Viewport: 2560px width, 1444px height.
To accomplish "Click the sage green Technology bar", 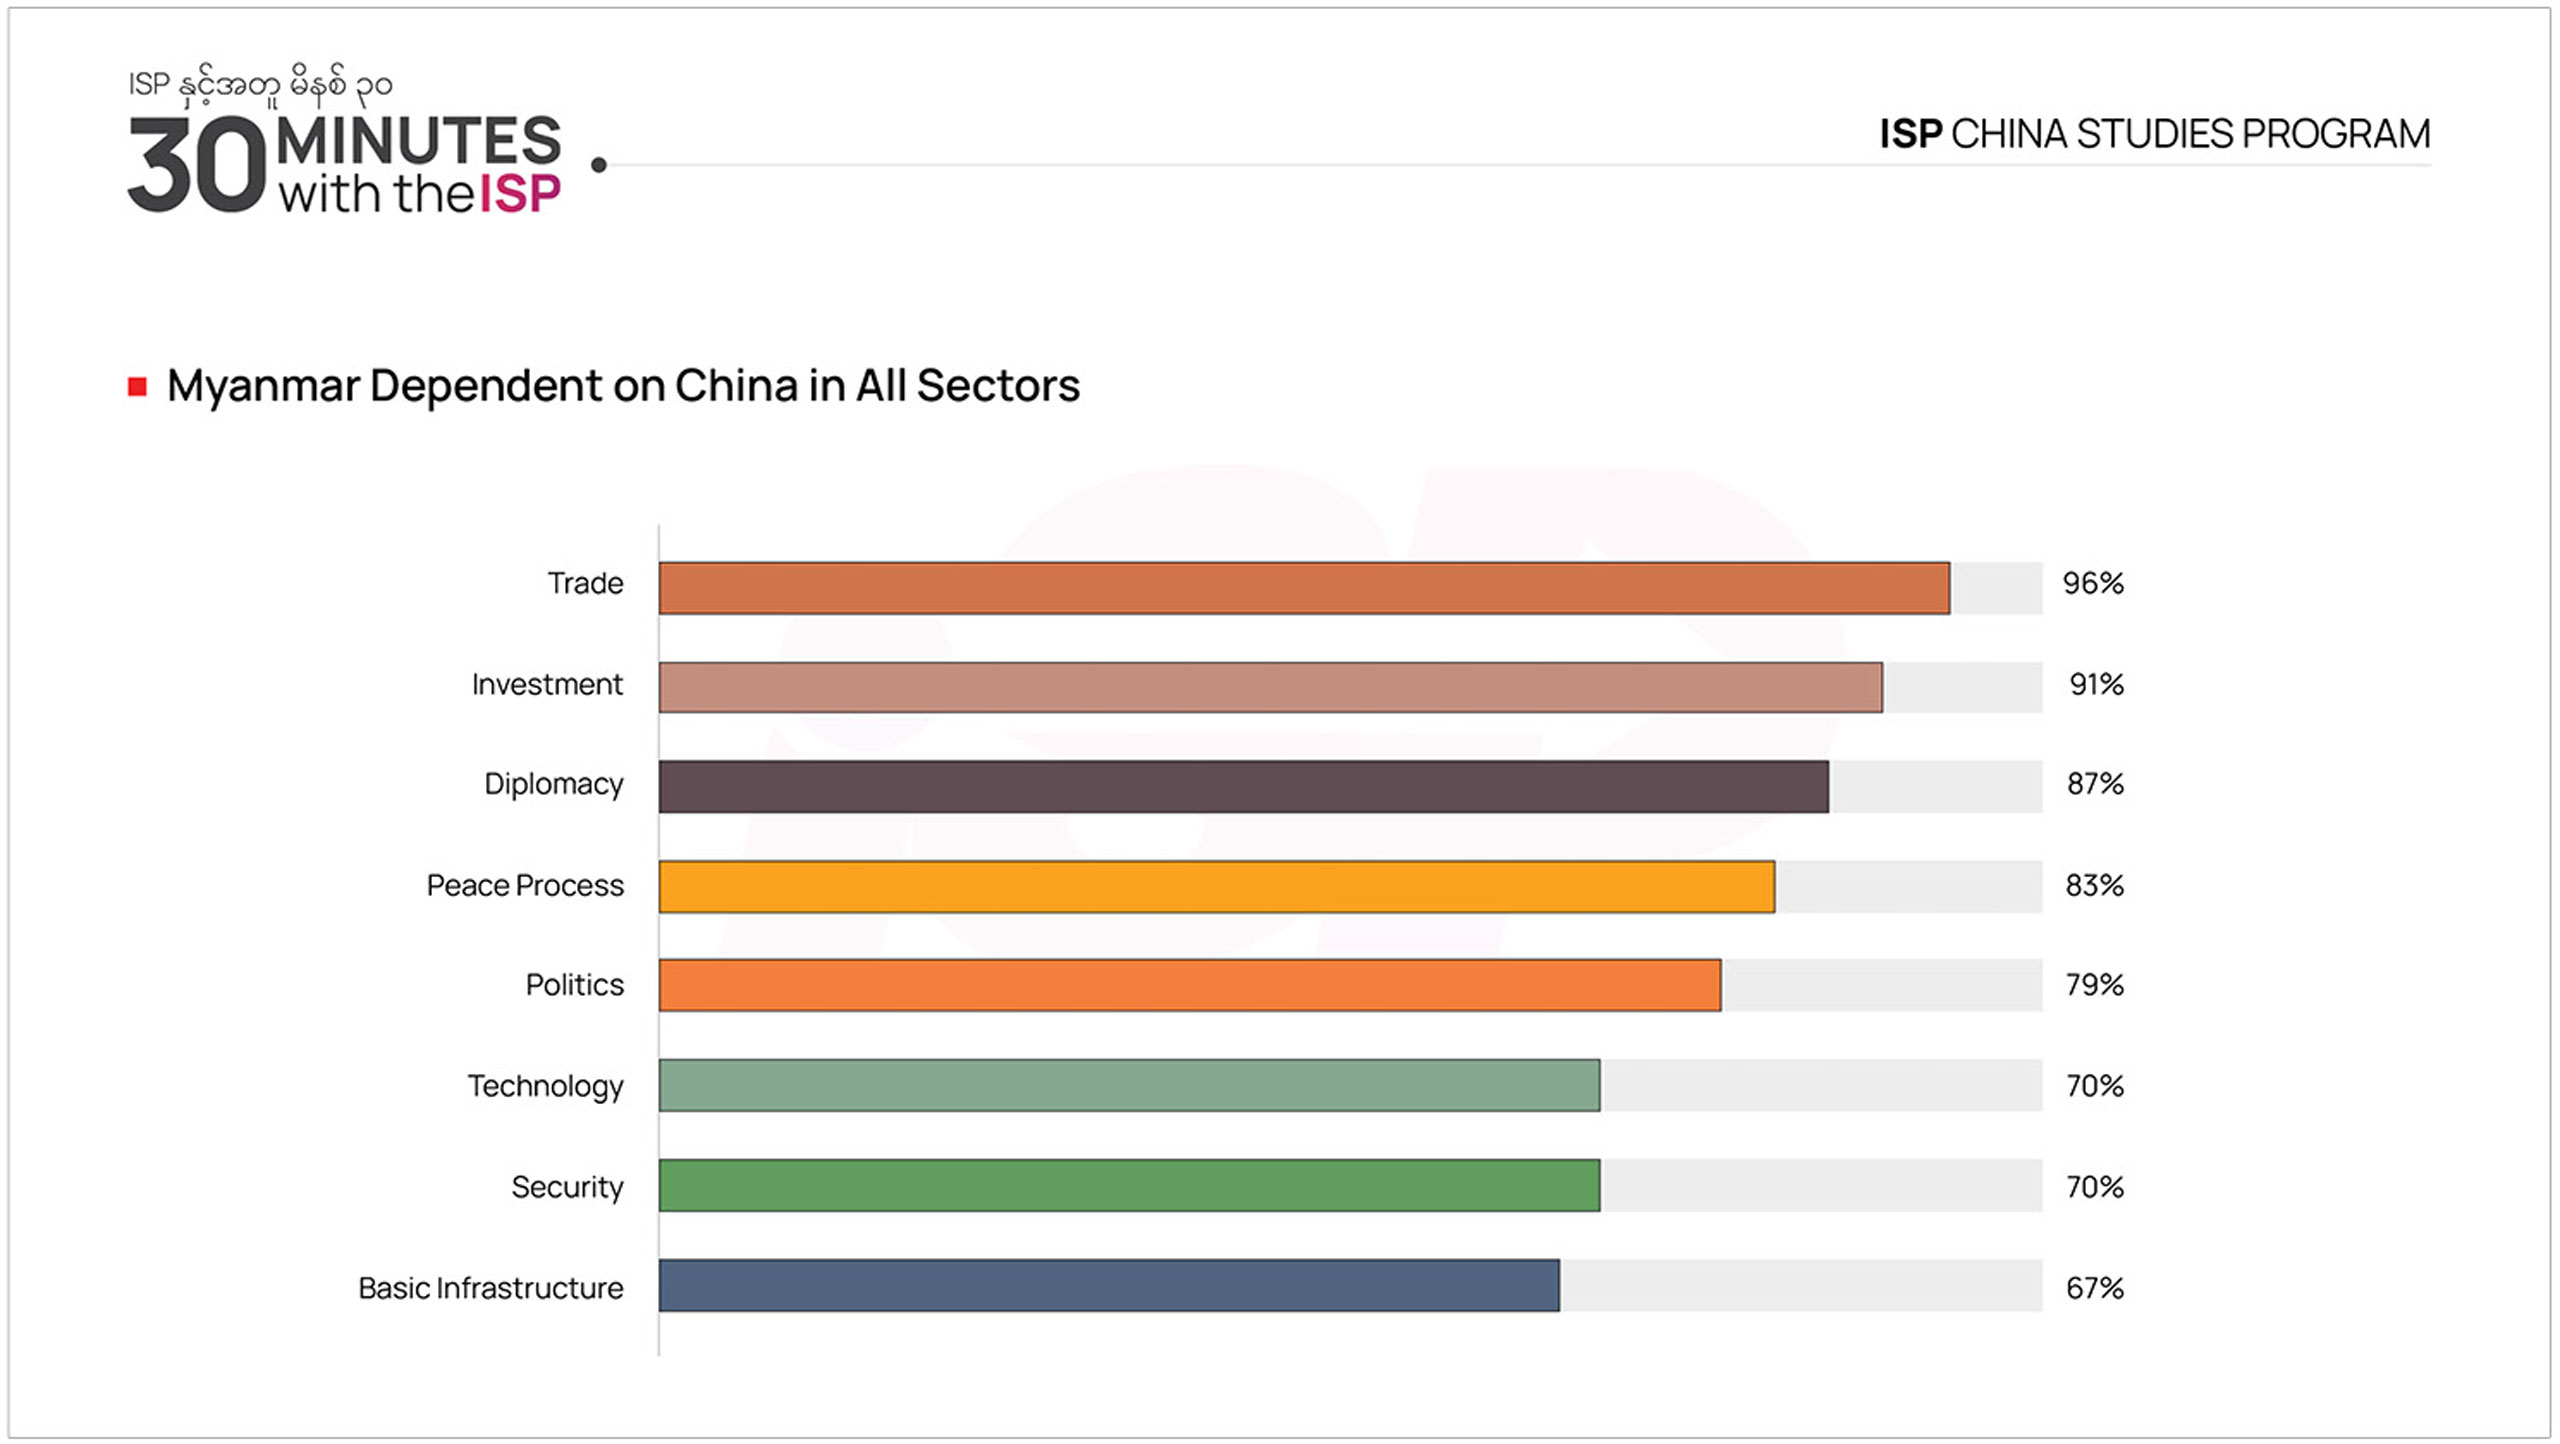I will point(1129,1085).
